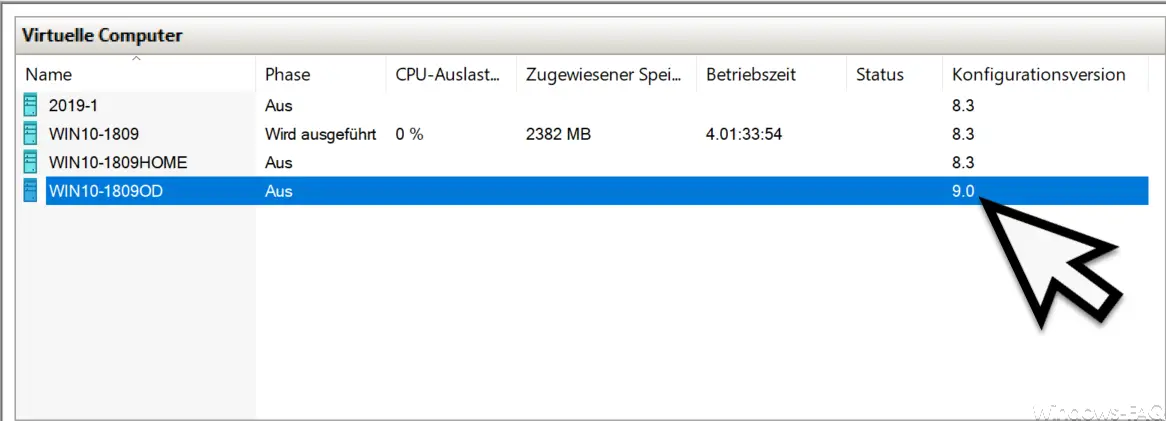Click the WIN10-1809 VM server icon
This screenshot has height=421, width=1166.
point(30,134)
